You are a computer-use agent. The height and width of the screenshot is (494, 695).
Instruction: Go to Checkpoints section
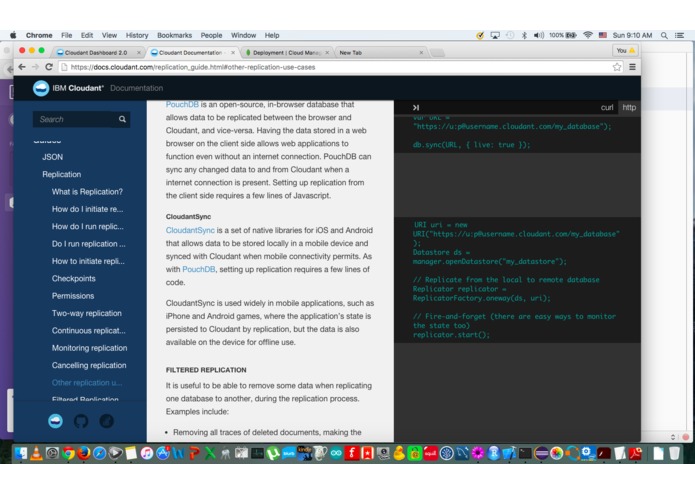pos(74,278)
